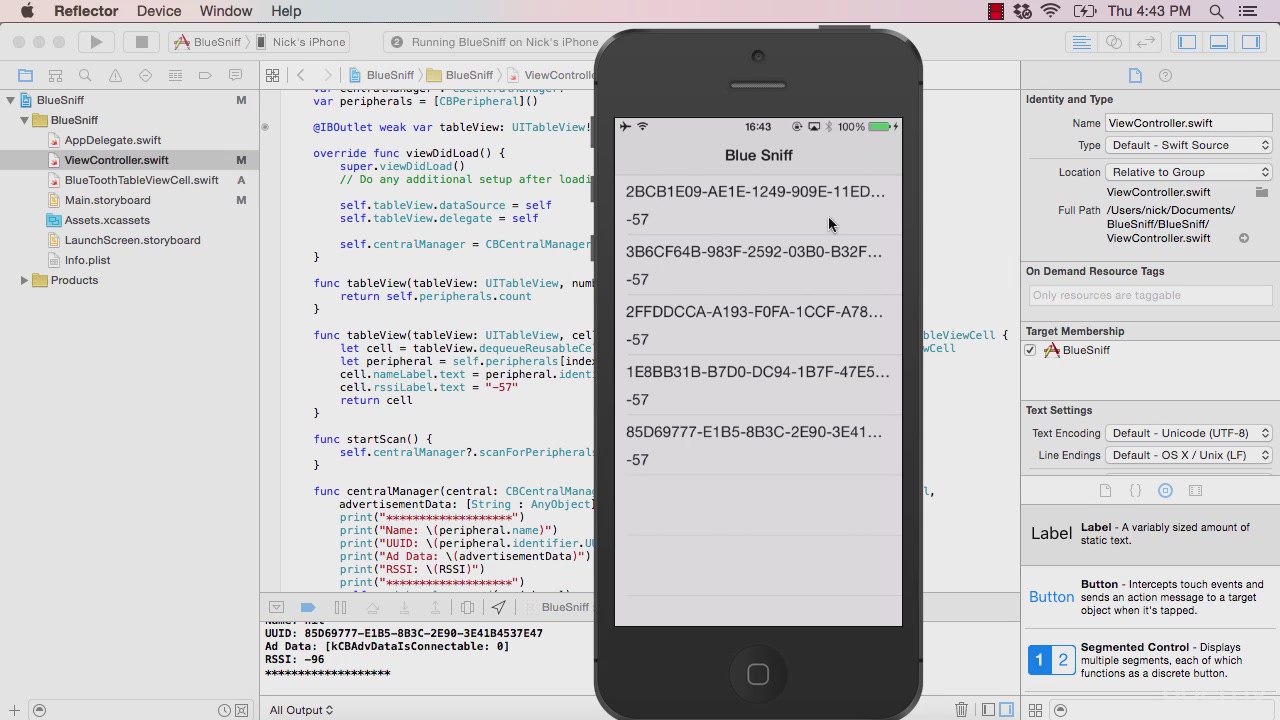This screenshot has height=720, width=1280.
Task: Open Main.storyboard in navigator
Action: [x=107, y=200]
